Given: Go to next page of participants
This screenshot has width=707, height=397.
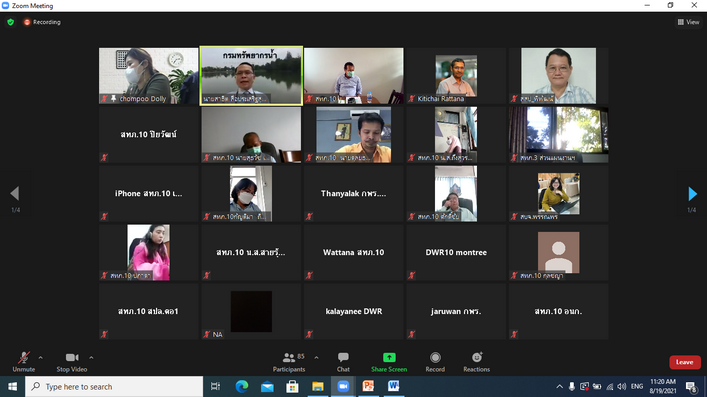Looking at the screenshot, I should [693, 194].
